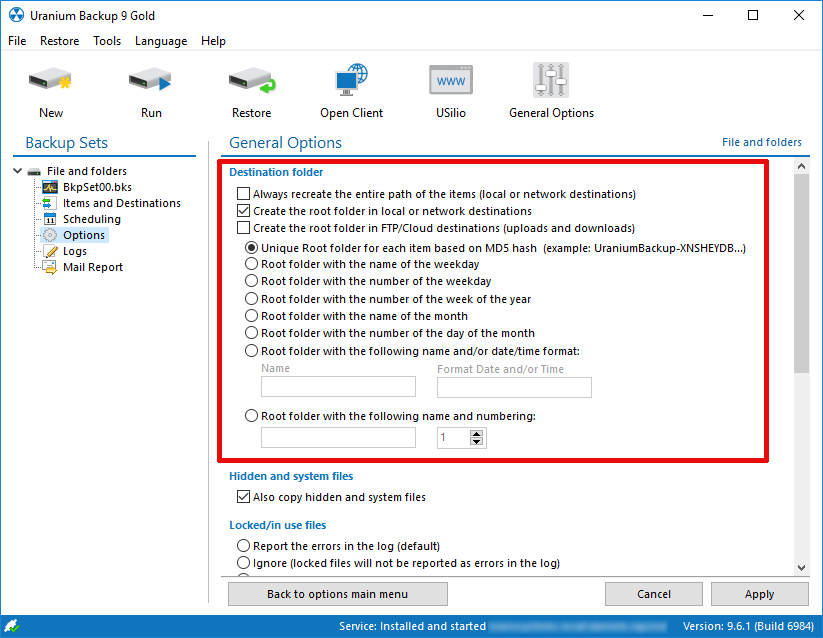Screen dimensions: 823x638
Task: Open Mail Report tree item
Action: 92,267
